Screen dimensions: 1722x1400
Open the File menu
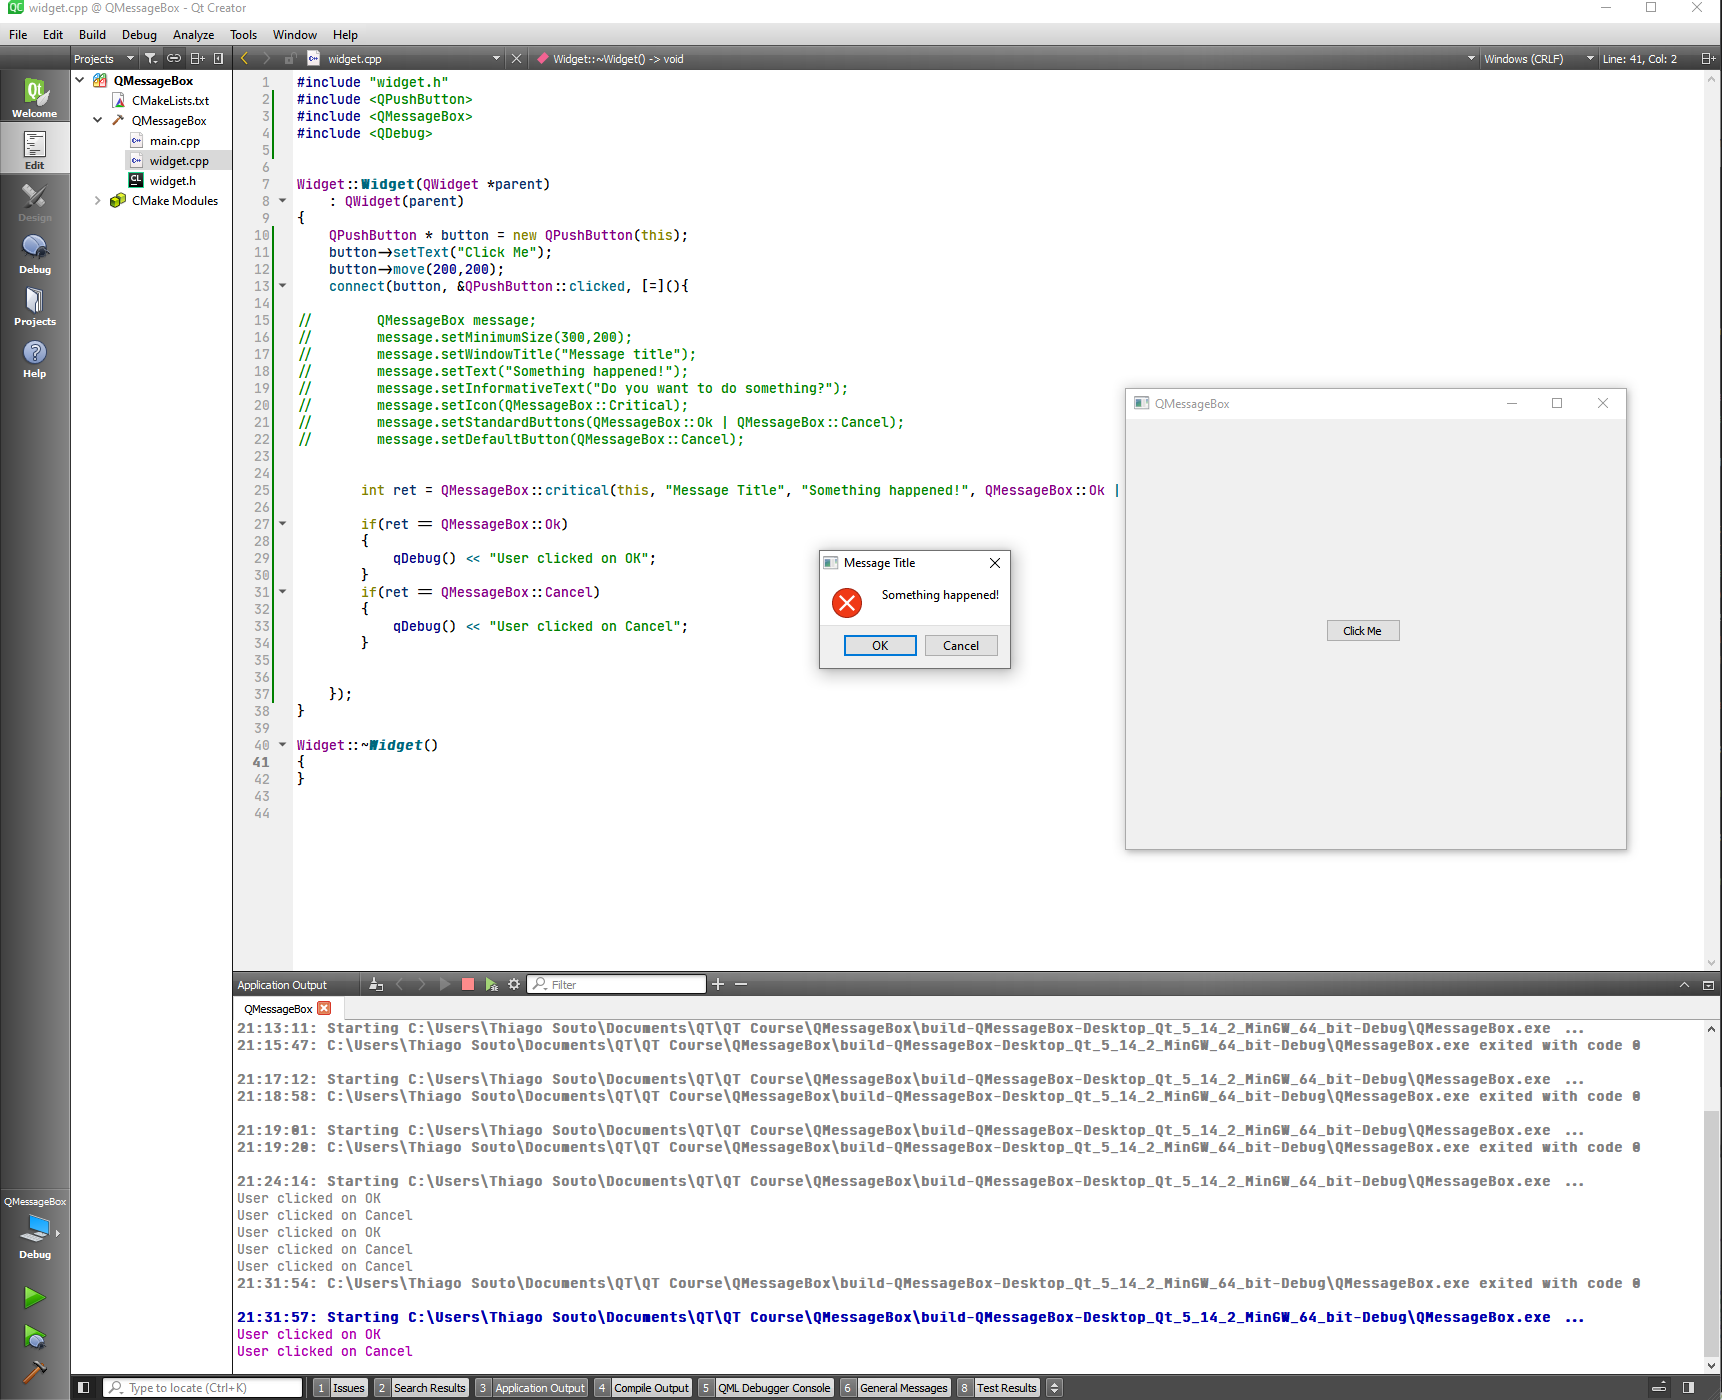[18, 35]
